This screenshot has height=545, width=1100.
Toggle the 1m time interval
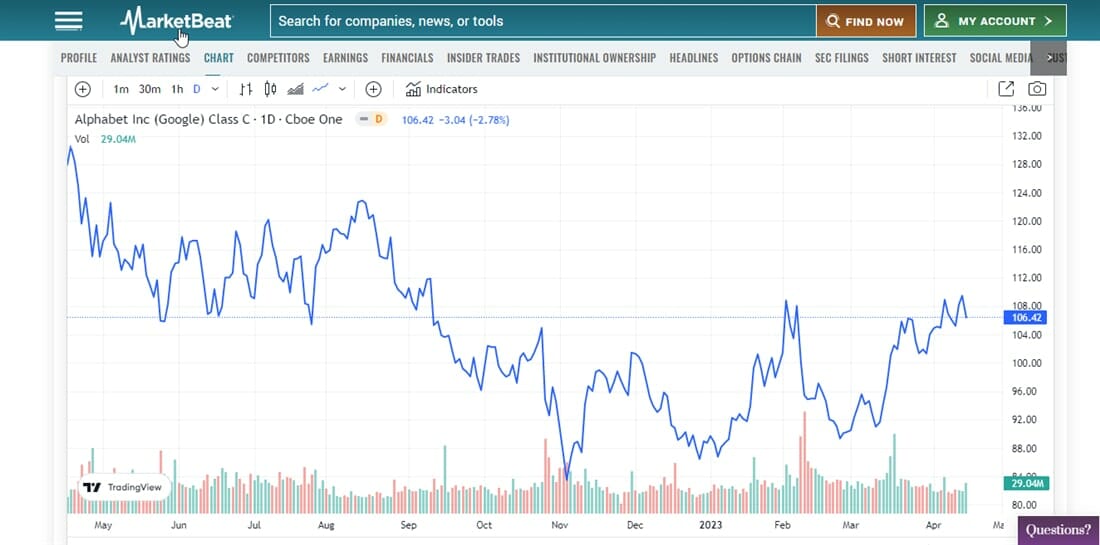click(121, 89)
